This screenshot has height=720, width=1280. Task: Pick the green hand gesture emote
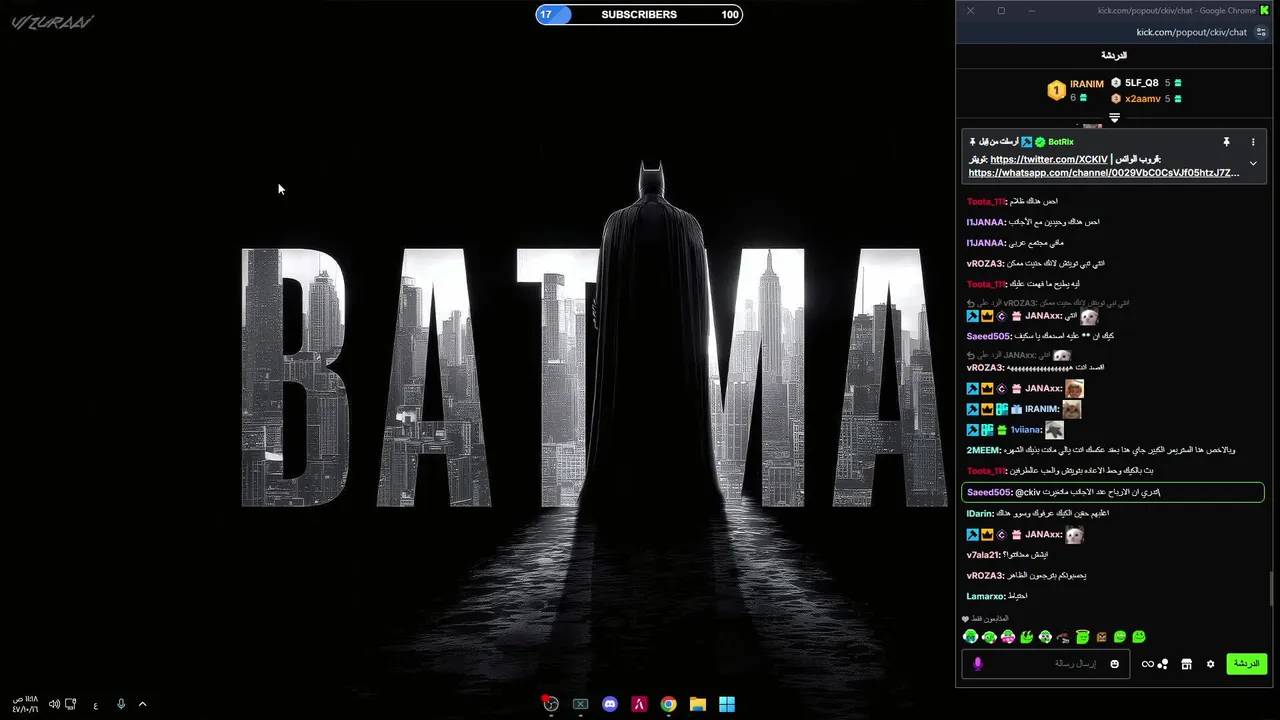[x=1026, y=637]
